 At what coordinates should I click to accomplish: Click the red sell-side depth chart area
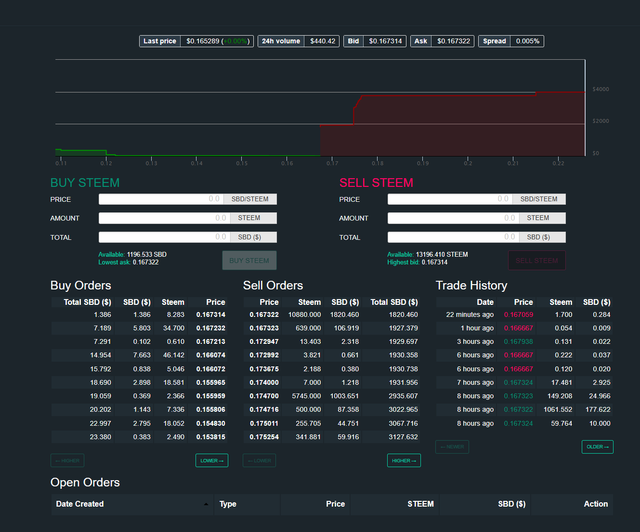point(452,125)
